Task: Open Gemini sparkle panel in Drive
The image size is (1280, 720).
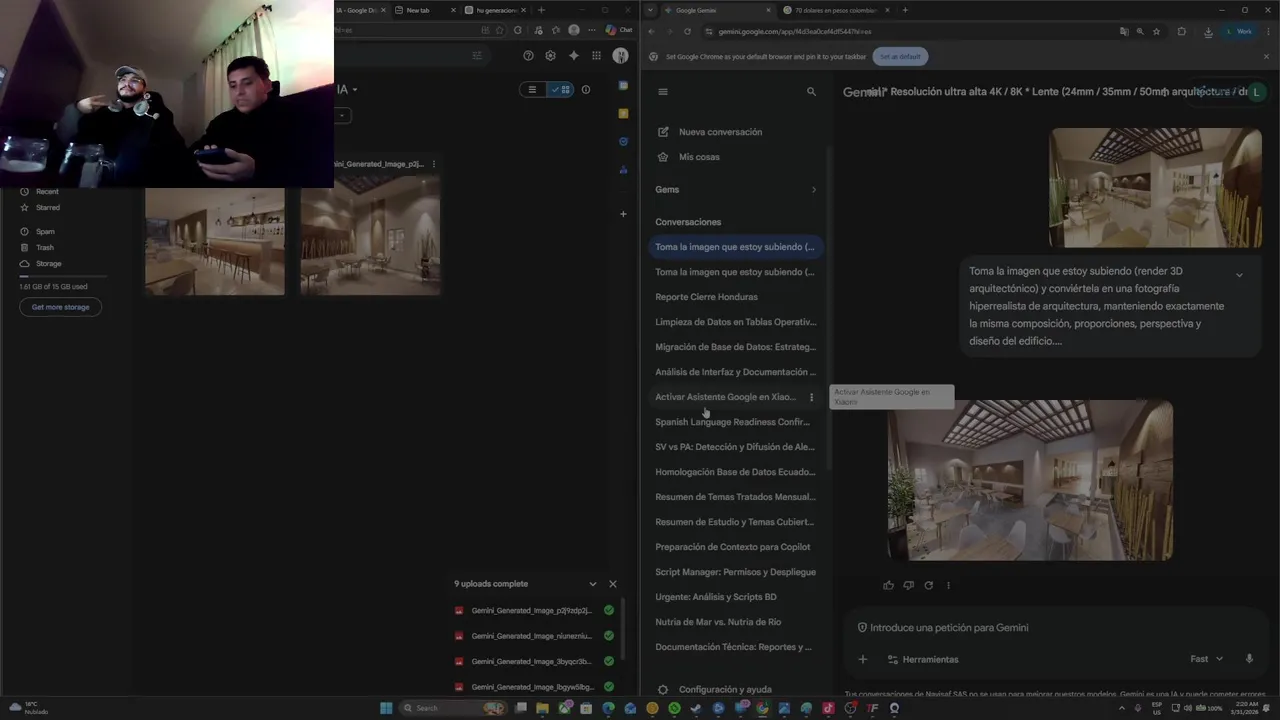Action: (573, 56)
